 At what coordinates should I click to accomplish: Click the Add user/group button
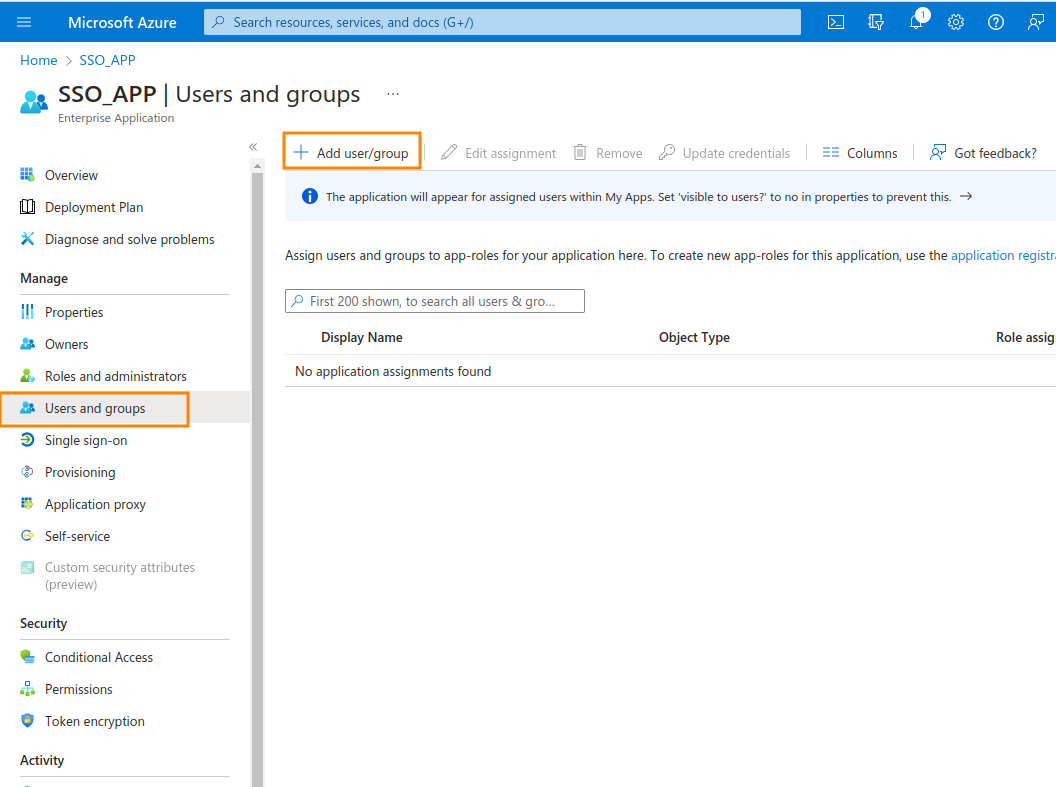pyautogui.click(x=351, y=153)
